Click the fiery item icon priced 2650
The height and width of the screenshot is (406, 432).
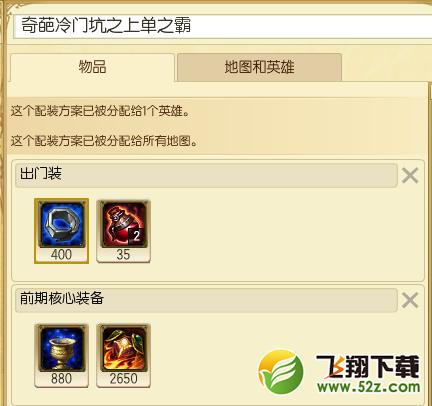click(124, 349)
